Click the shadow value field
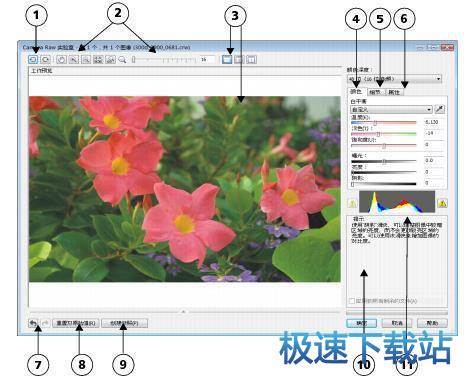 434,183
